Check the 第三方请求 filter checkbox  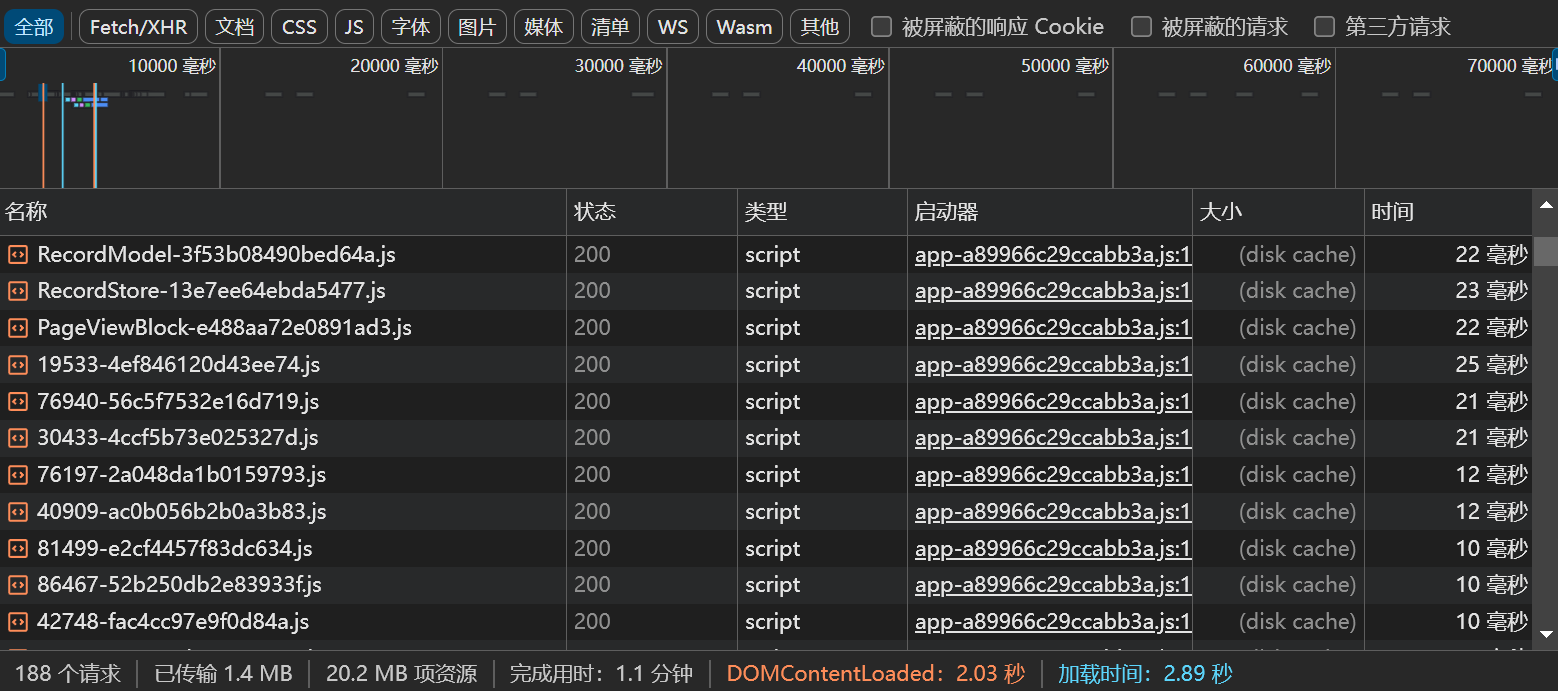click(1324, 27)
